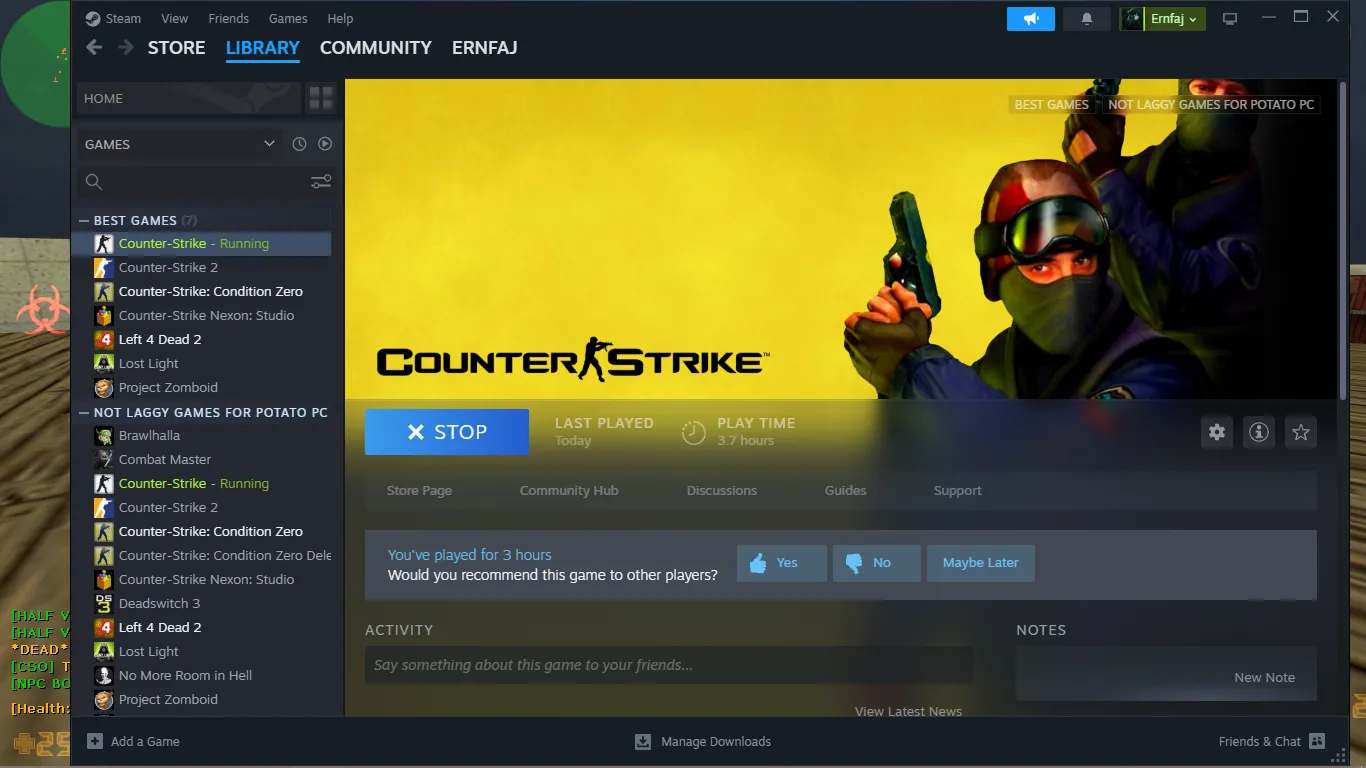Go forward with the right arrow
Screen dimensions: 1366x768
[x=126, y=47]
